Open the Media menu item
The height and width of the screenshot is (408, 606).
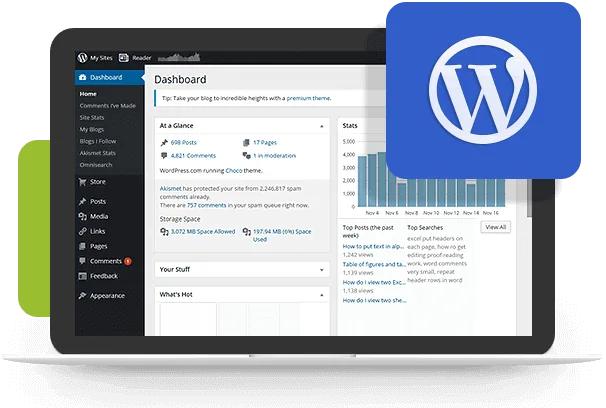tap(99, 216)
